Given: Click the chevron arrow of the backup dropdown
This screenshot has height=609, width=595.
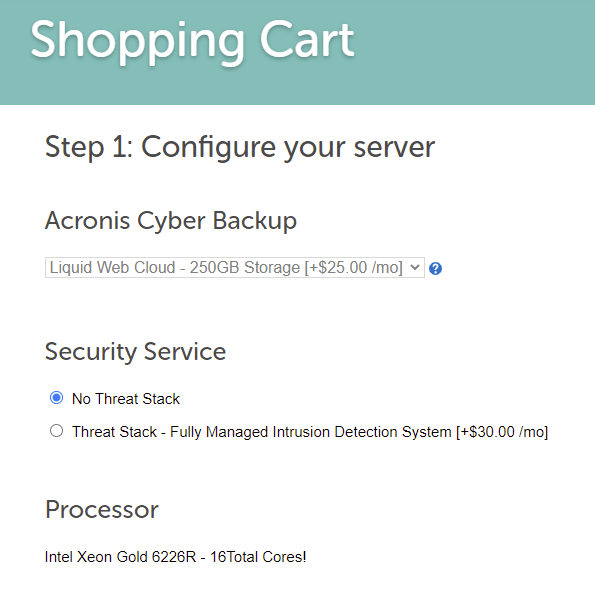Looking at the screenshot, I should click(x=415, y=268).
